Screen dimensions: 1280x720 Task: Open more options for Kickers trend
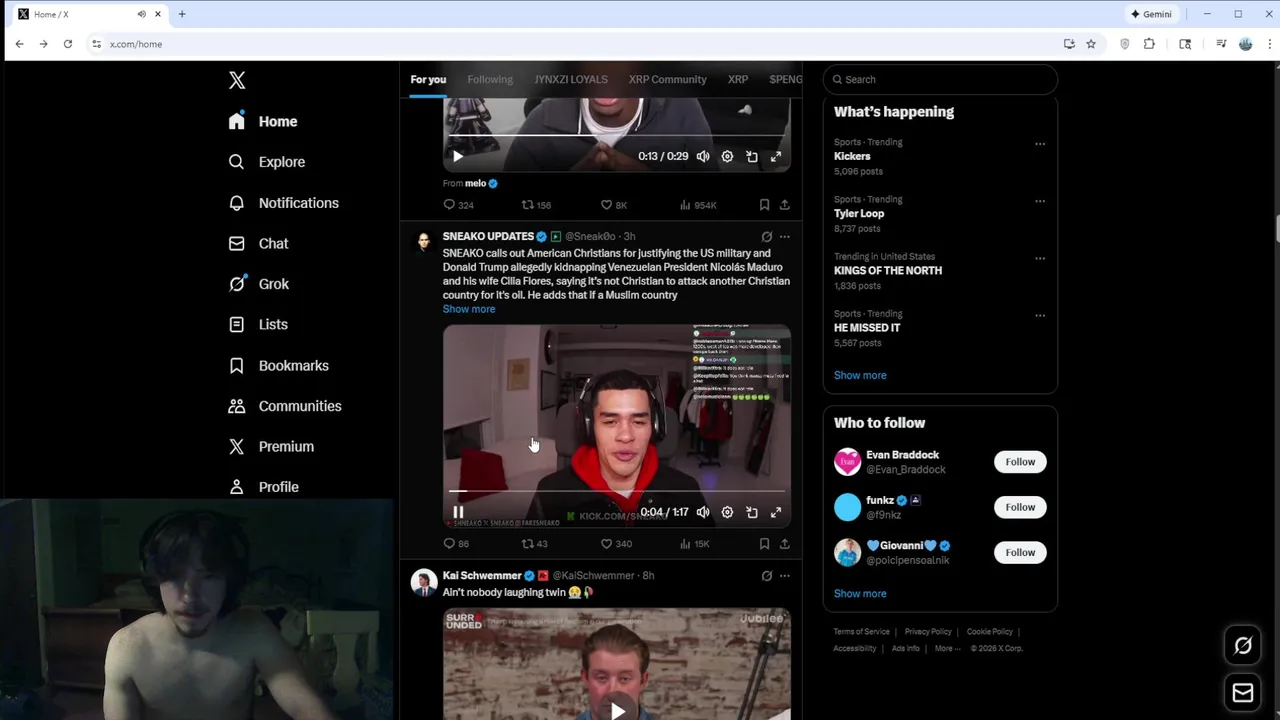tap(1040, 144)
